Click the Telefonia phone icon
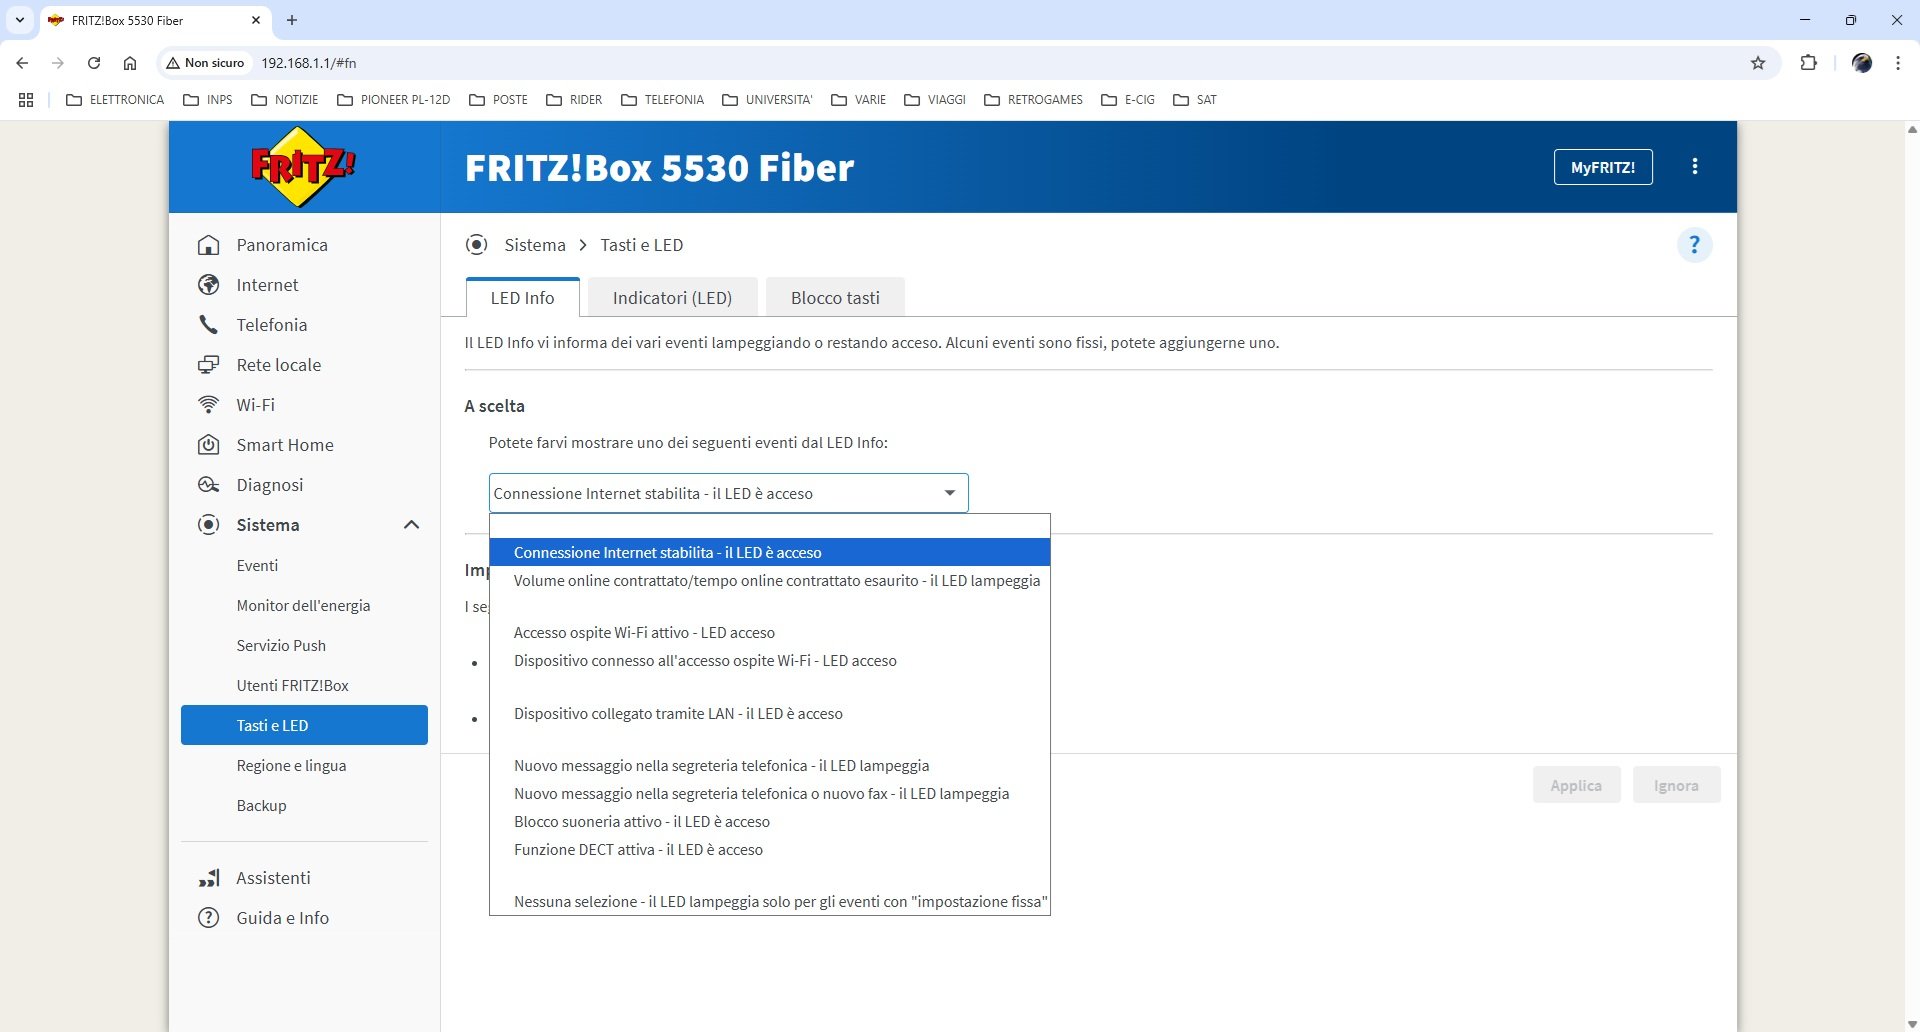Image resolution: width=1920 pixels, height=1032 pixels. coord(208,325)
